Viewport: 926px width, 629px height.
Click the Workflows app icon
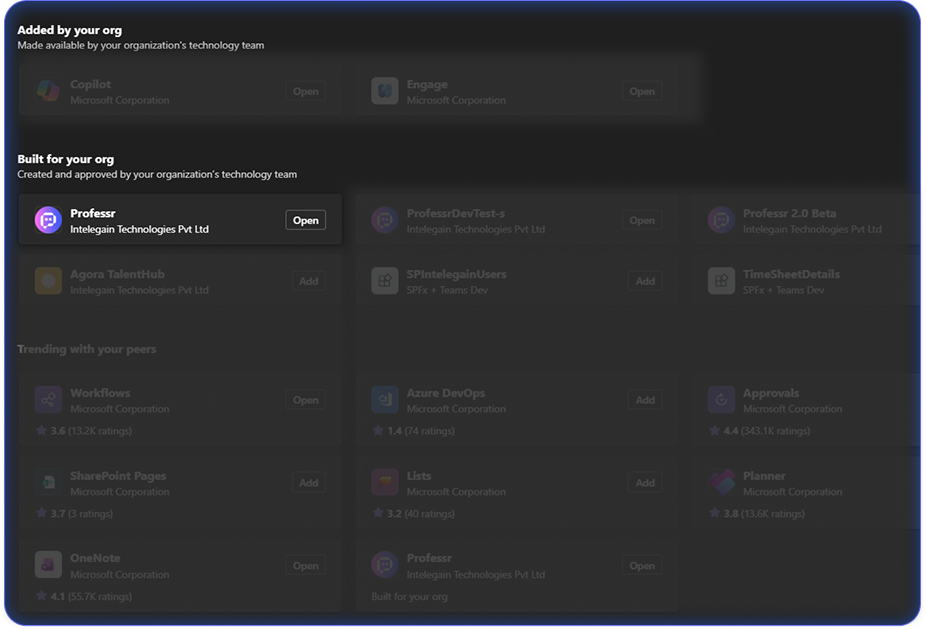tap(48, 400)
